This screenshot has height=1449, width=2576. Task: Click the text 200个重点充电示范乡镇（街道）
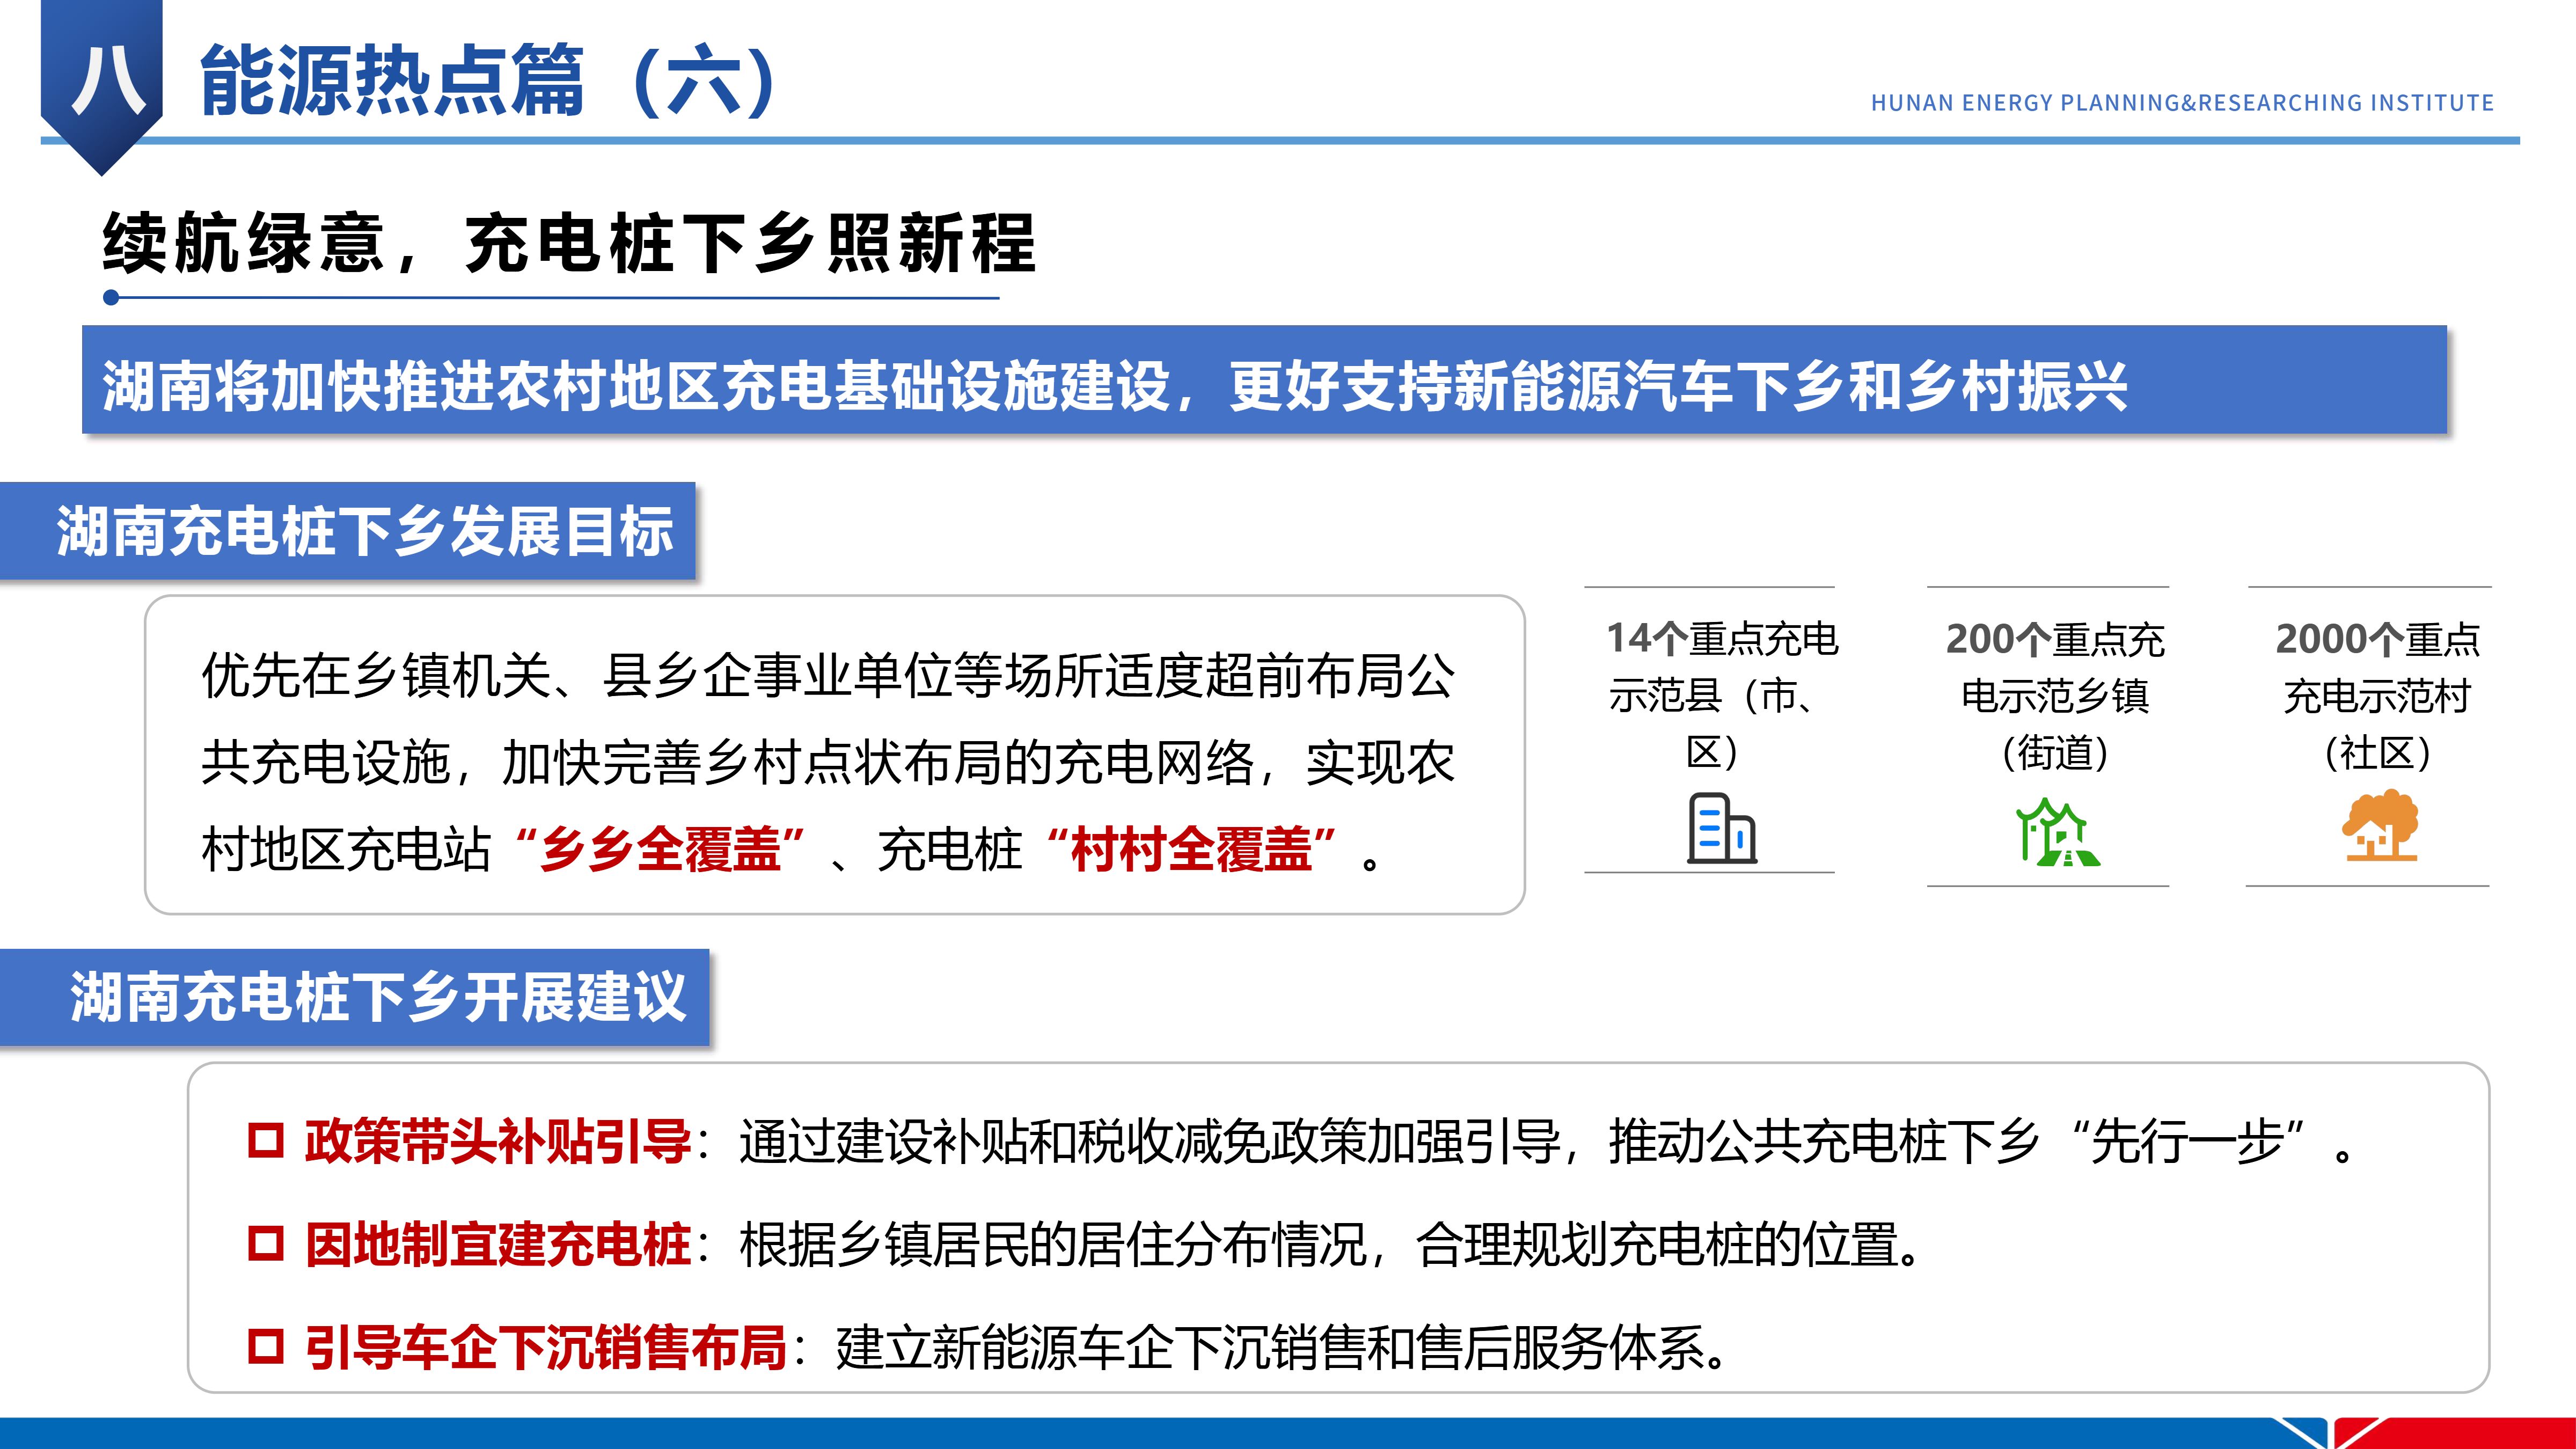pos(2055,695)
